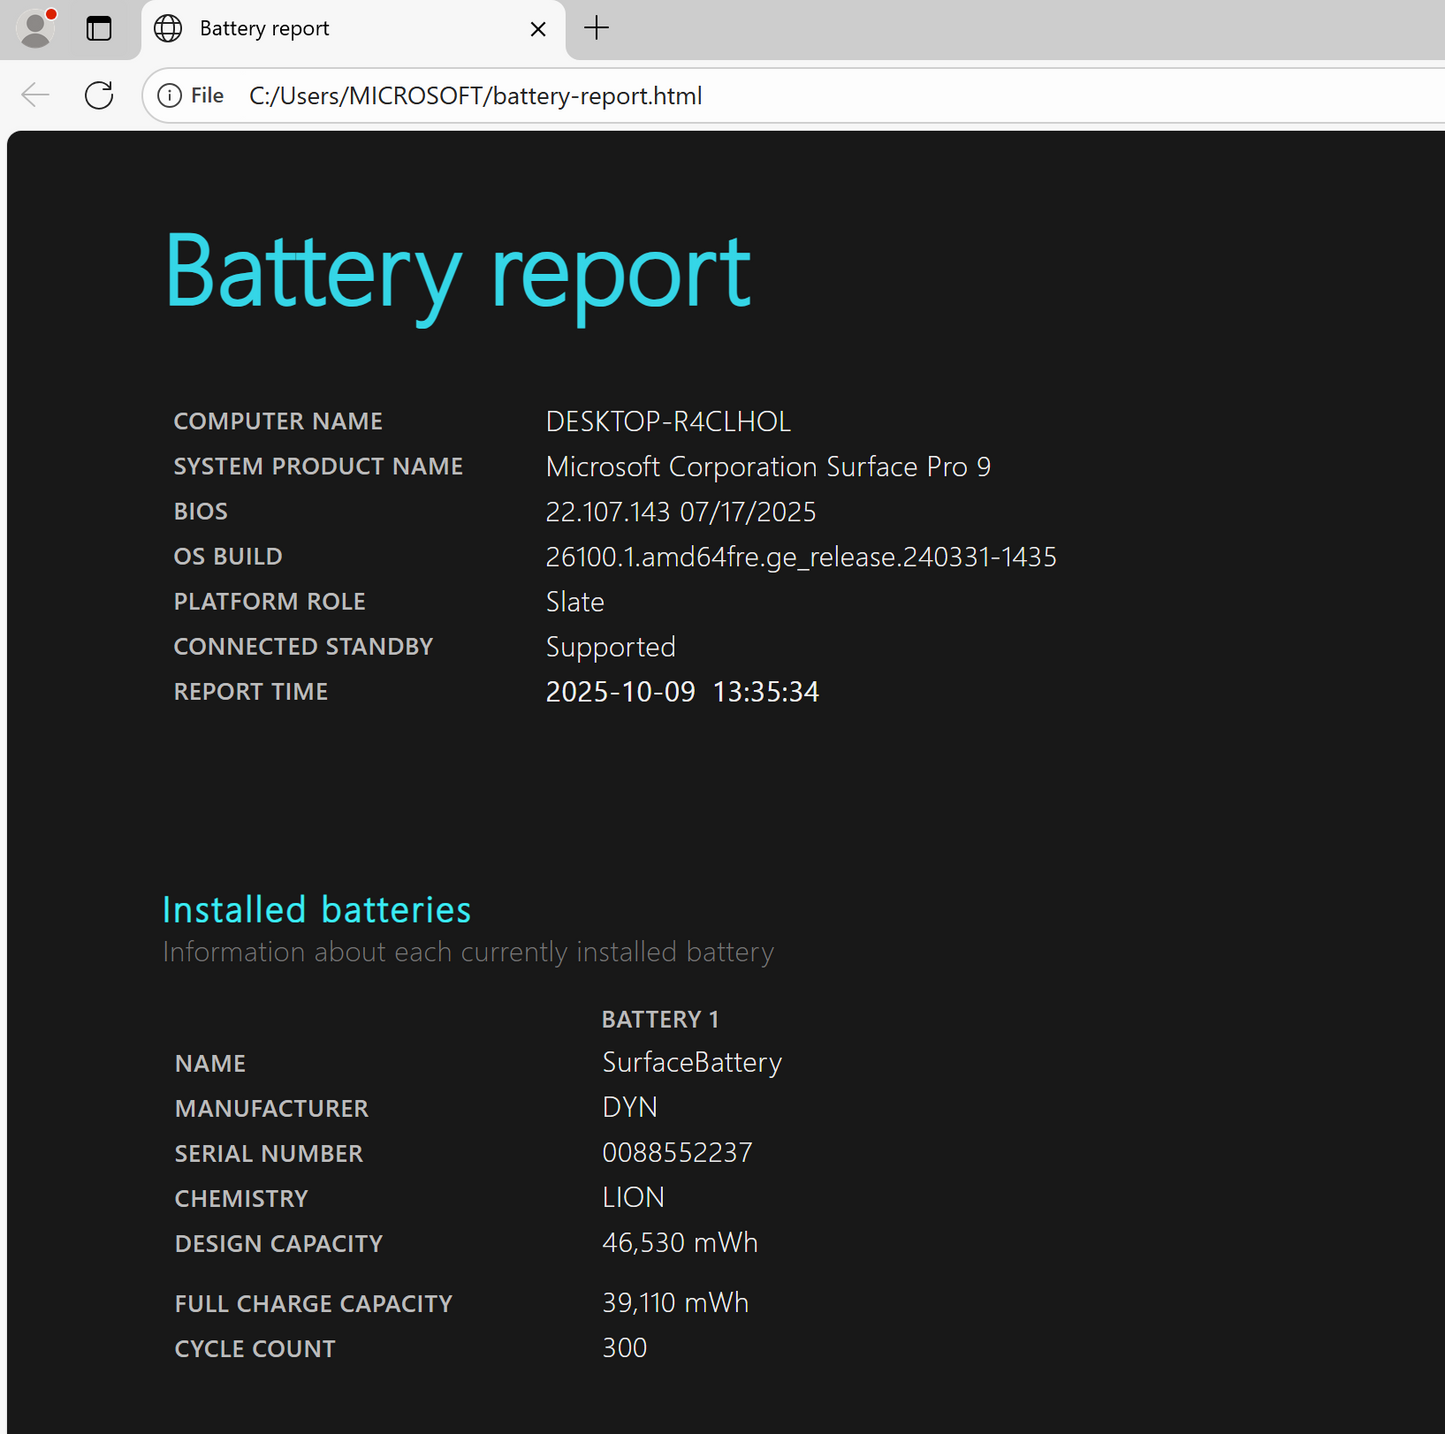
Task: Click the cycle count value 300
Action: 624,1348
